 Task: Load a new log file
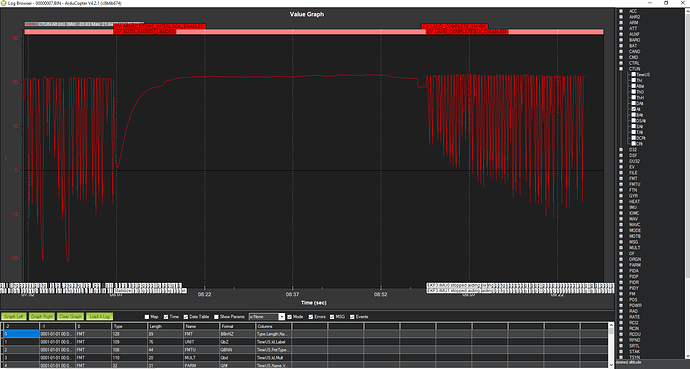coord(99,317)
